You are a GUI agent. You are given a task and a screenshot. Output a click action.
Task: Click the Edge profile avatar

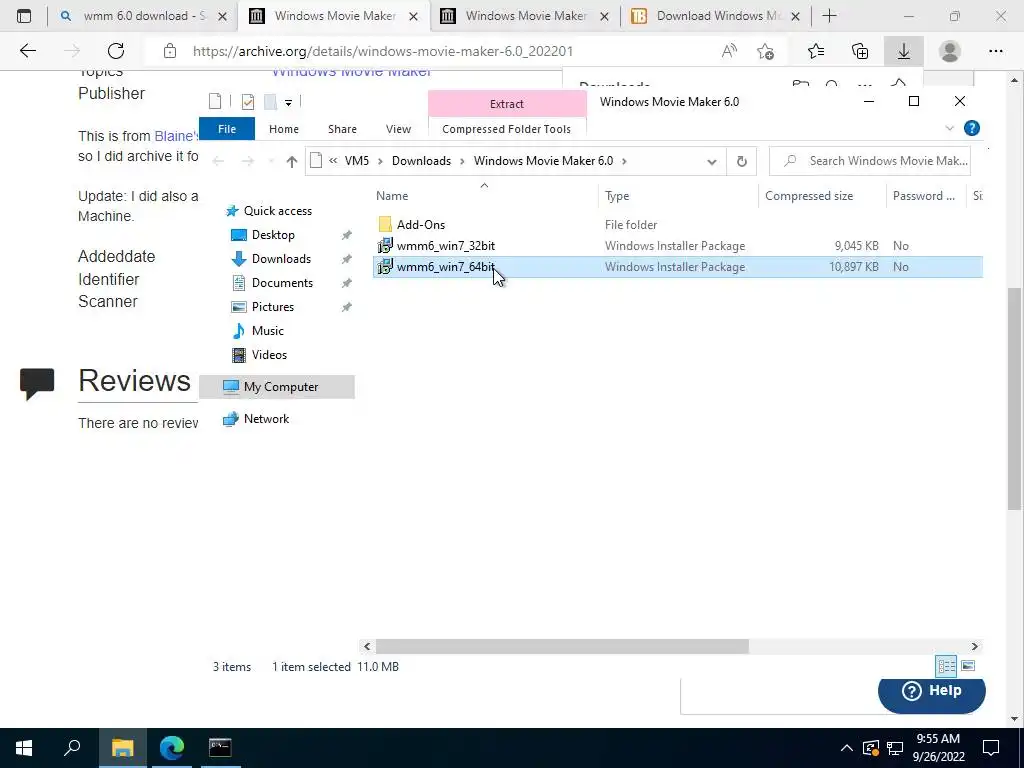(x=950, y=51)
